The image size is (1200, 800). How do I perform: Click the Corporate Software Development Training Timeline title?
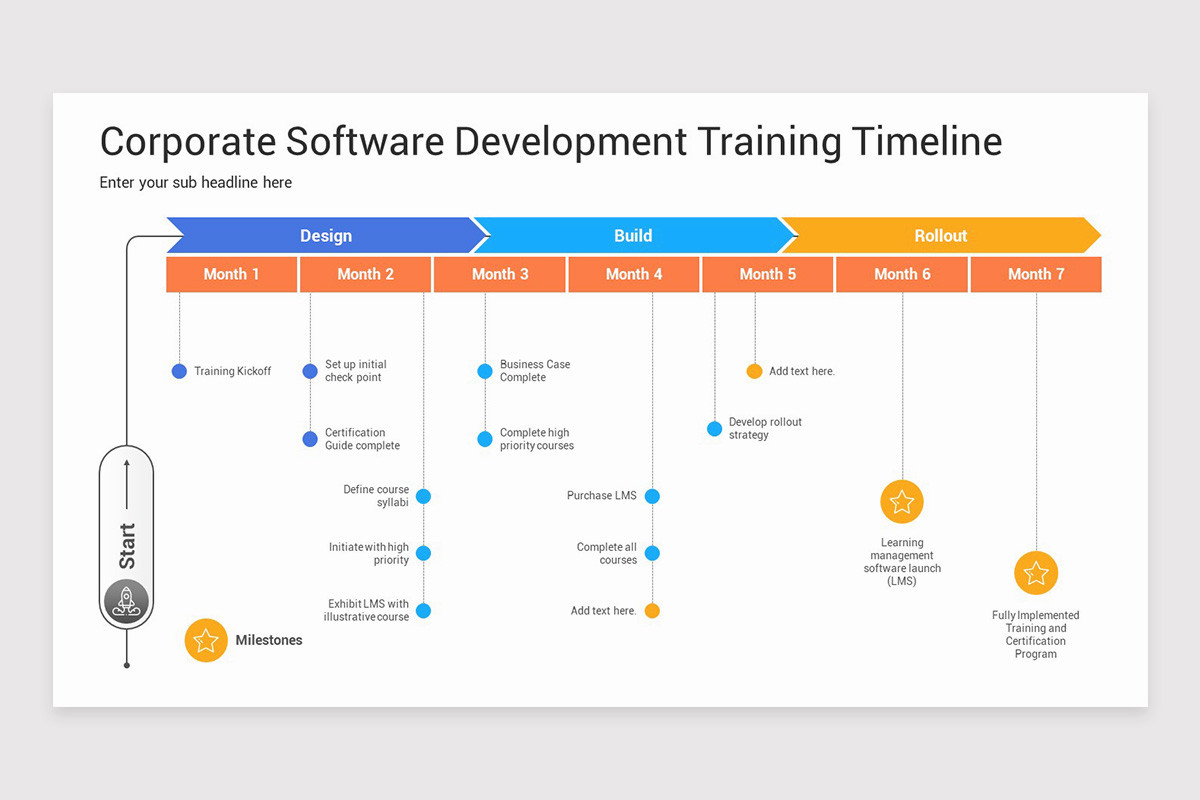click(550, 142)
